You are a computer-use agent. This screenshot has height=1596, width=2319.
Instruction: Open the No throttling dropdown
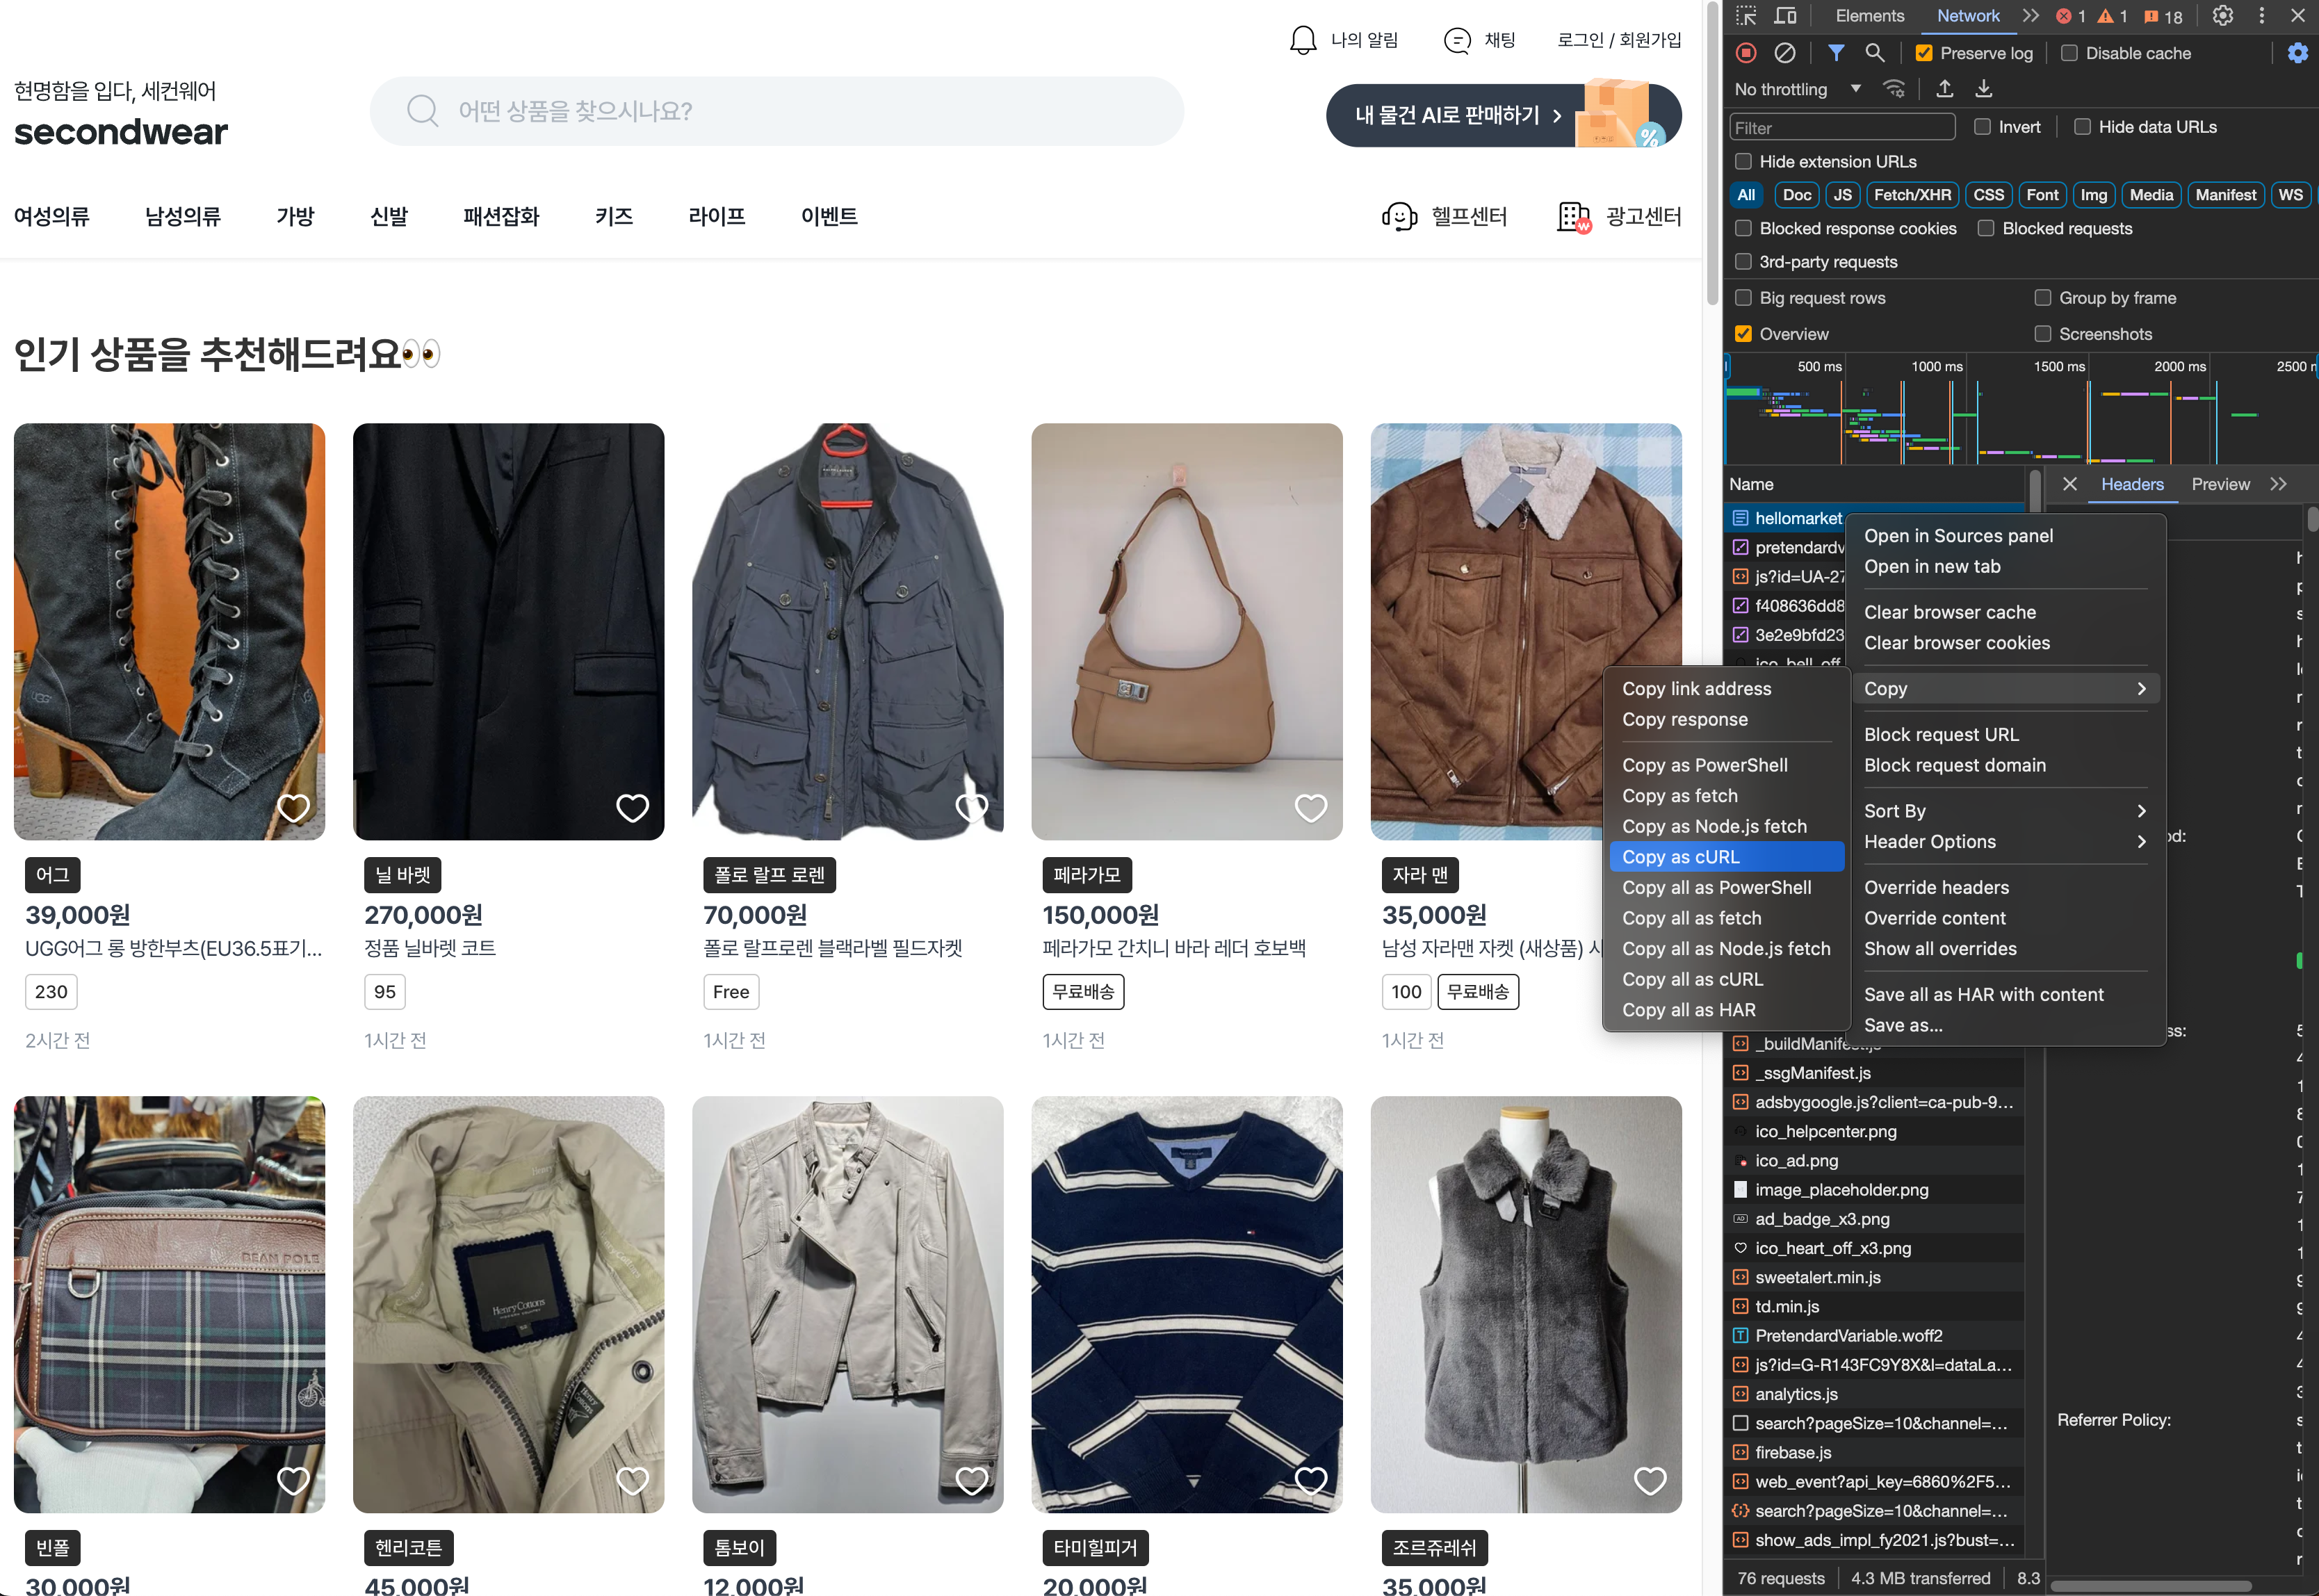coord(1797,89)
